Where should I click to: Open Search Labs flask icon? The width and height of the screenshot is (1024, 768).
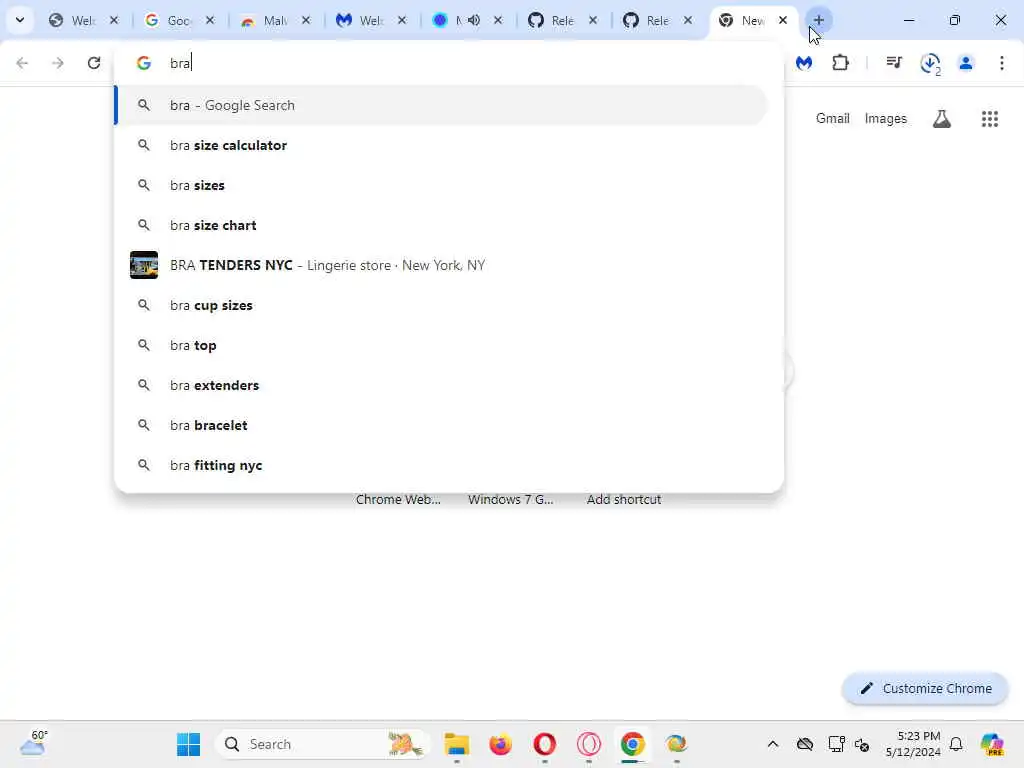click(x=942, y=119)
